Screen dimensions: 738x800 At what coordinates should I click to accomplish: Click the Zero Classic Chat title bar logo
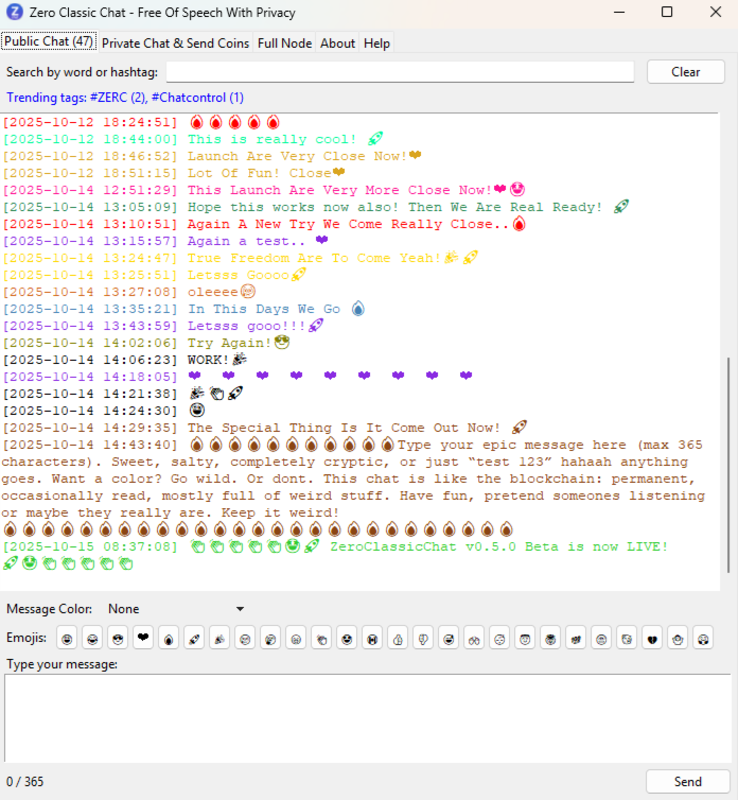click(14, 12)
